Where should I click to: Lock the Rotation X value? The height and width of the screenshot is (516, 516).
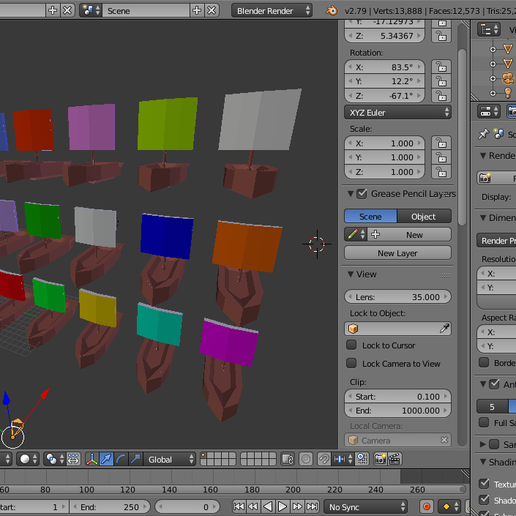point(441,67)
